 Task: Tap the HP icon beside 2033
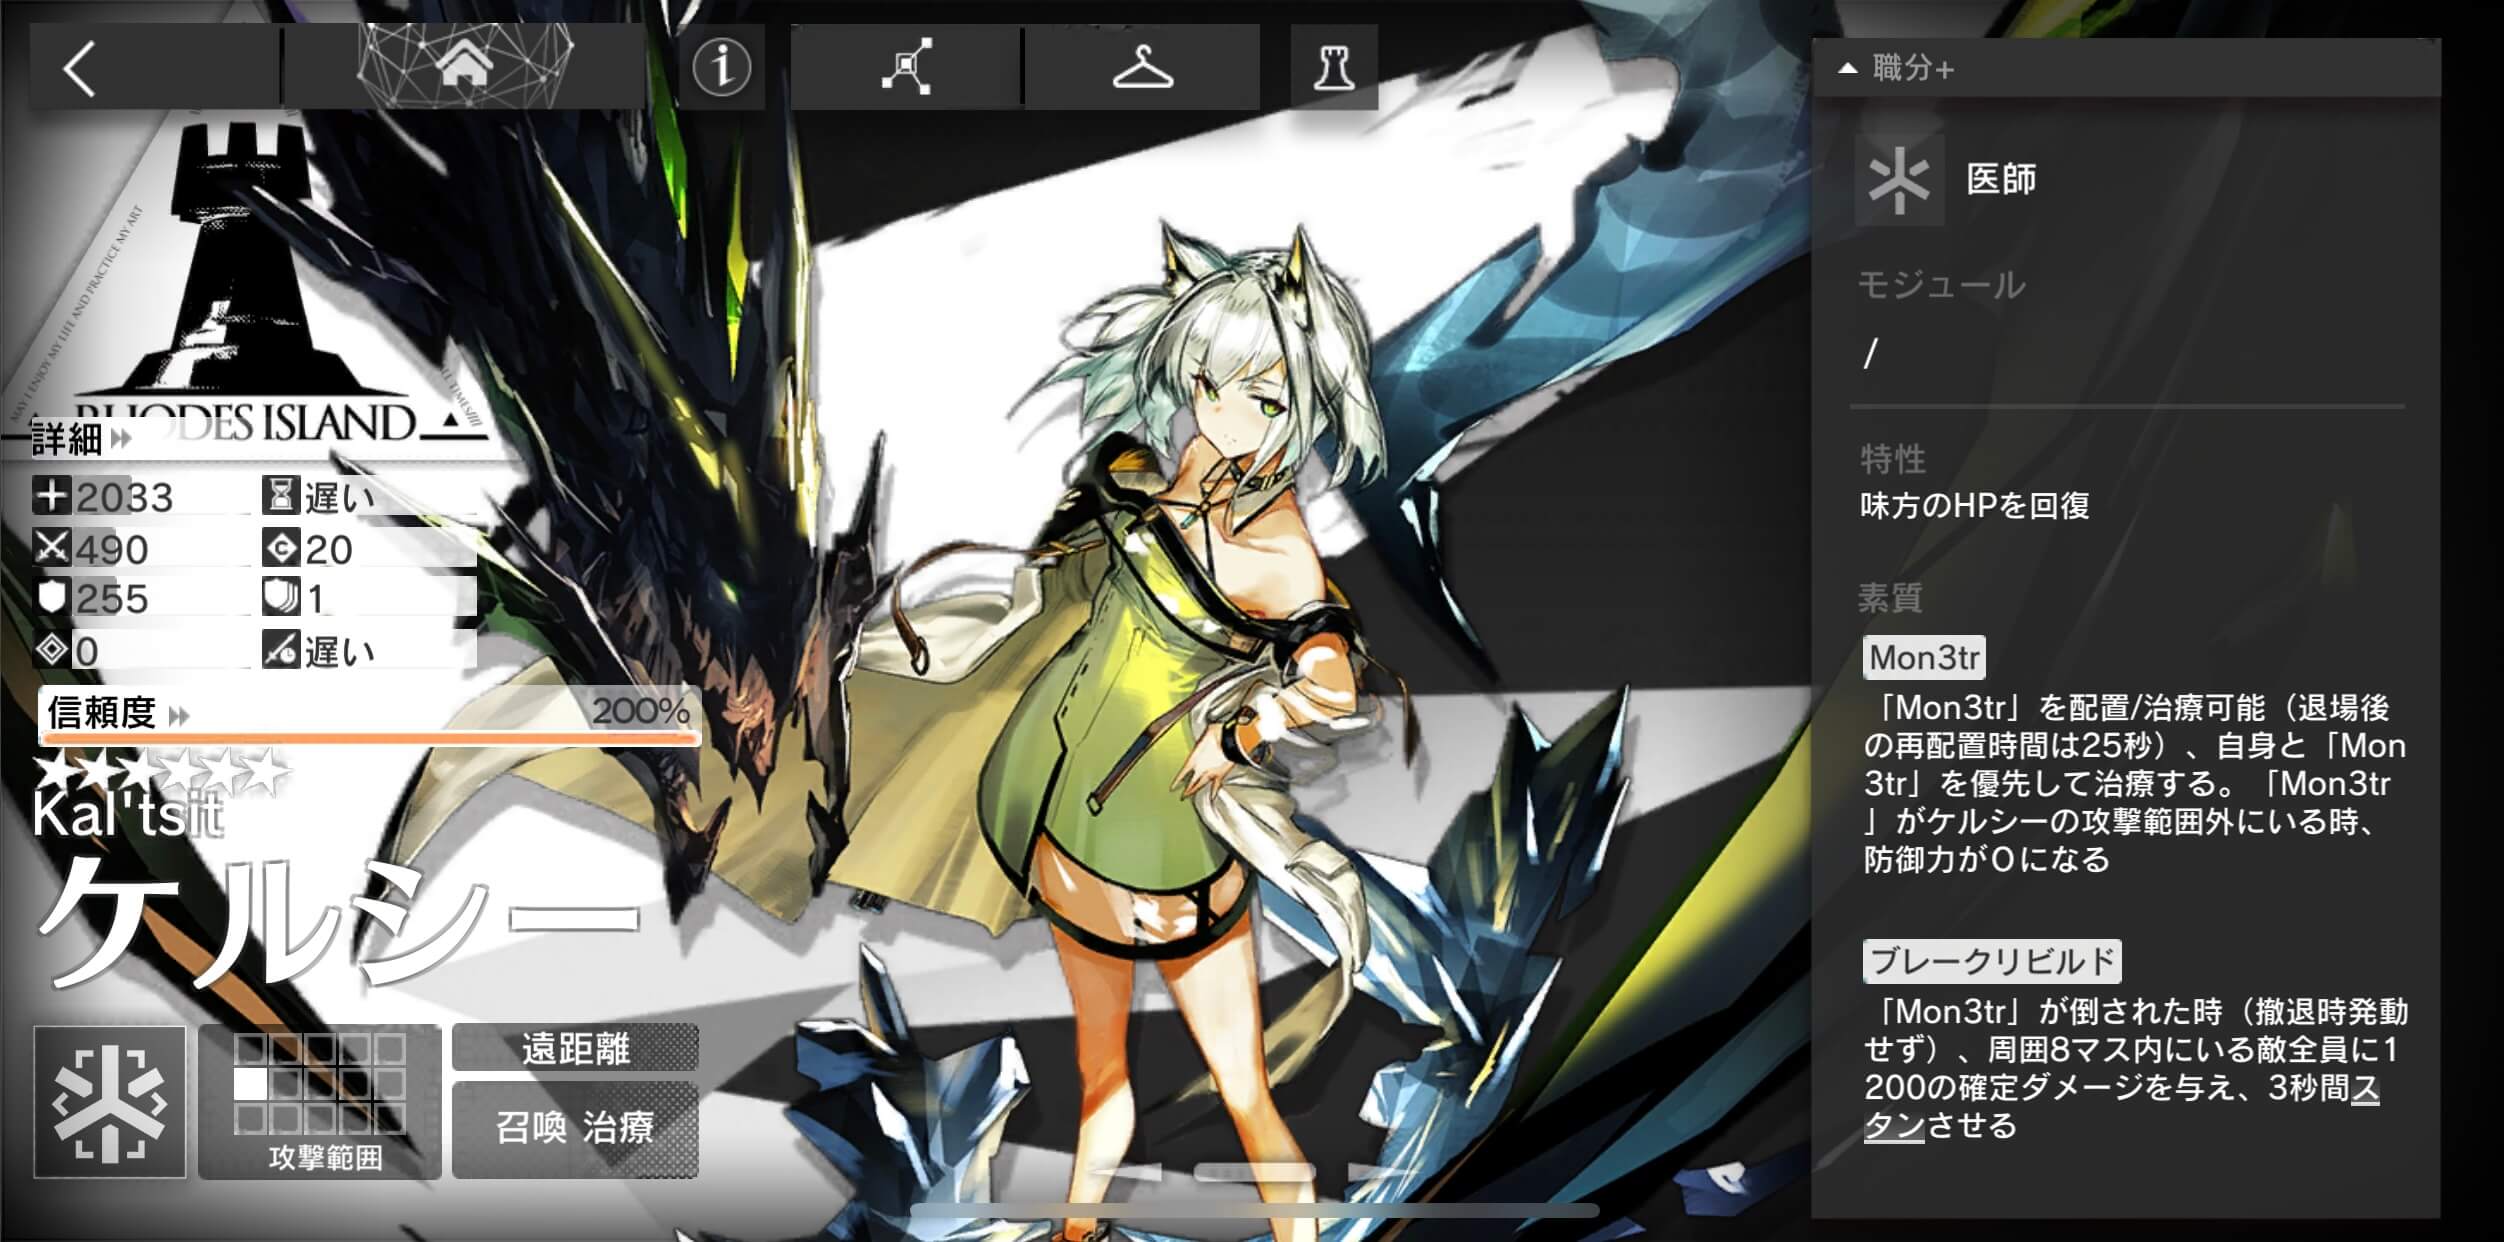(x=51, y=495)
